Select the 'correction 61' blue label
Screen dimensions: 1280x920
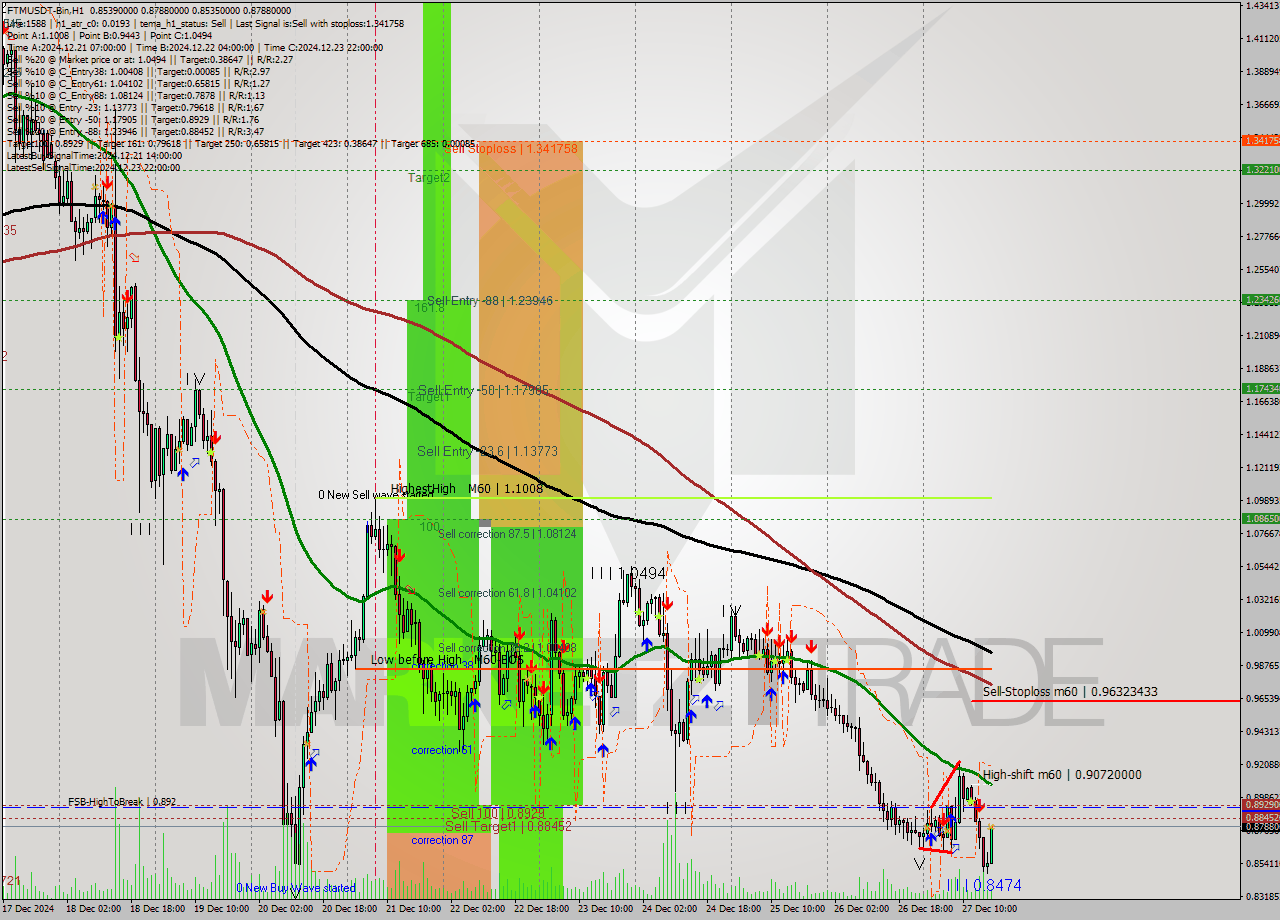441,750
